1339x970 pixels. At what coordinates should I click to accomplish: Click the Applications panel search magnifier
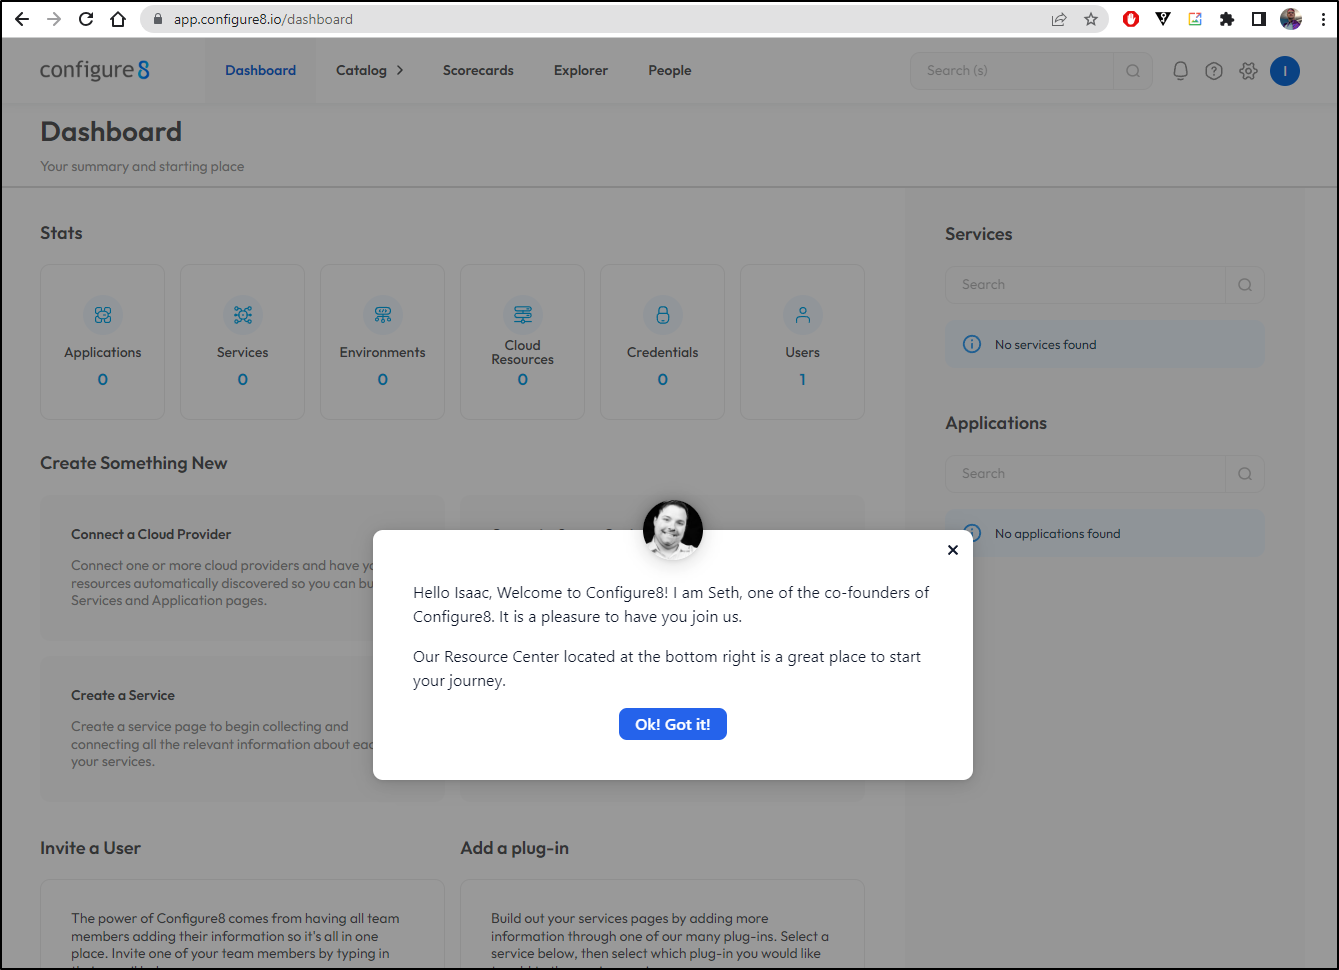click(x=1245, y=474)
